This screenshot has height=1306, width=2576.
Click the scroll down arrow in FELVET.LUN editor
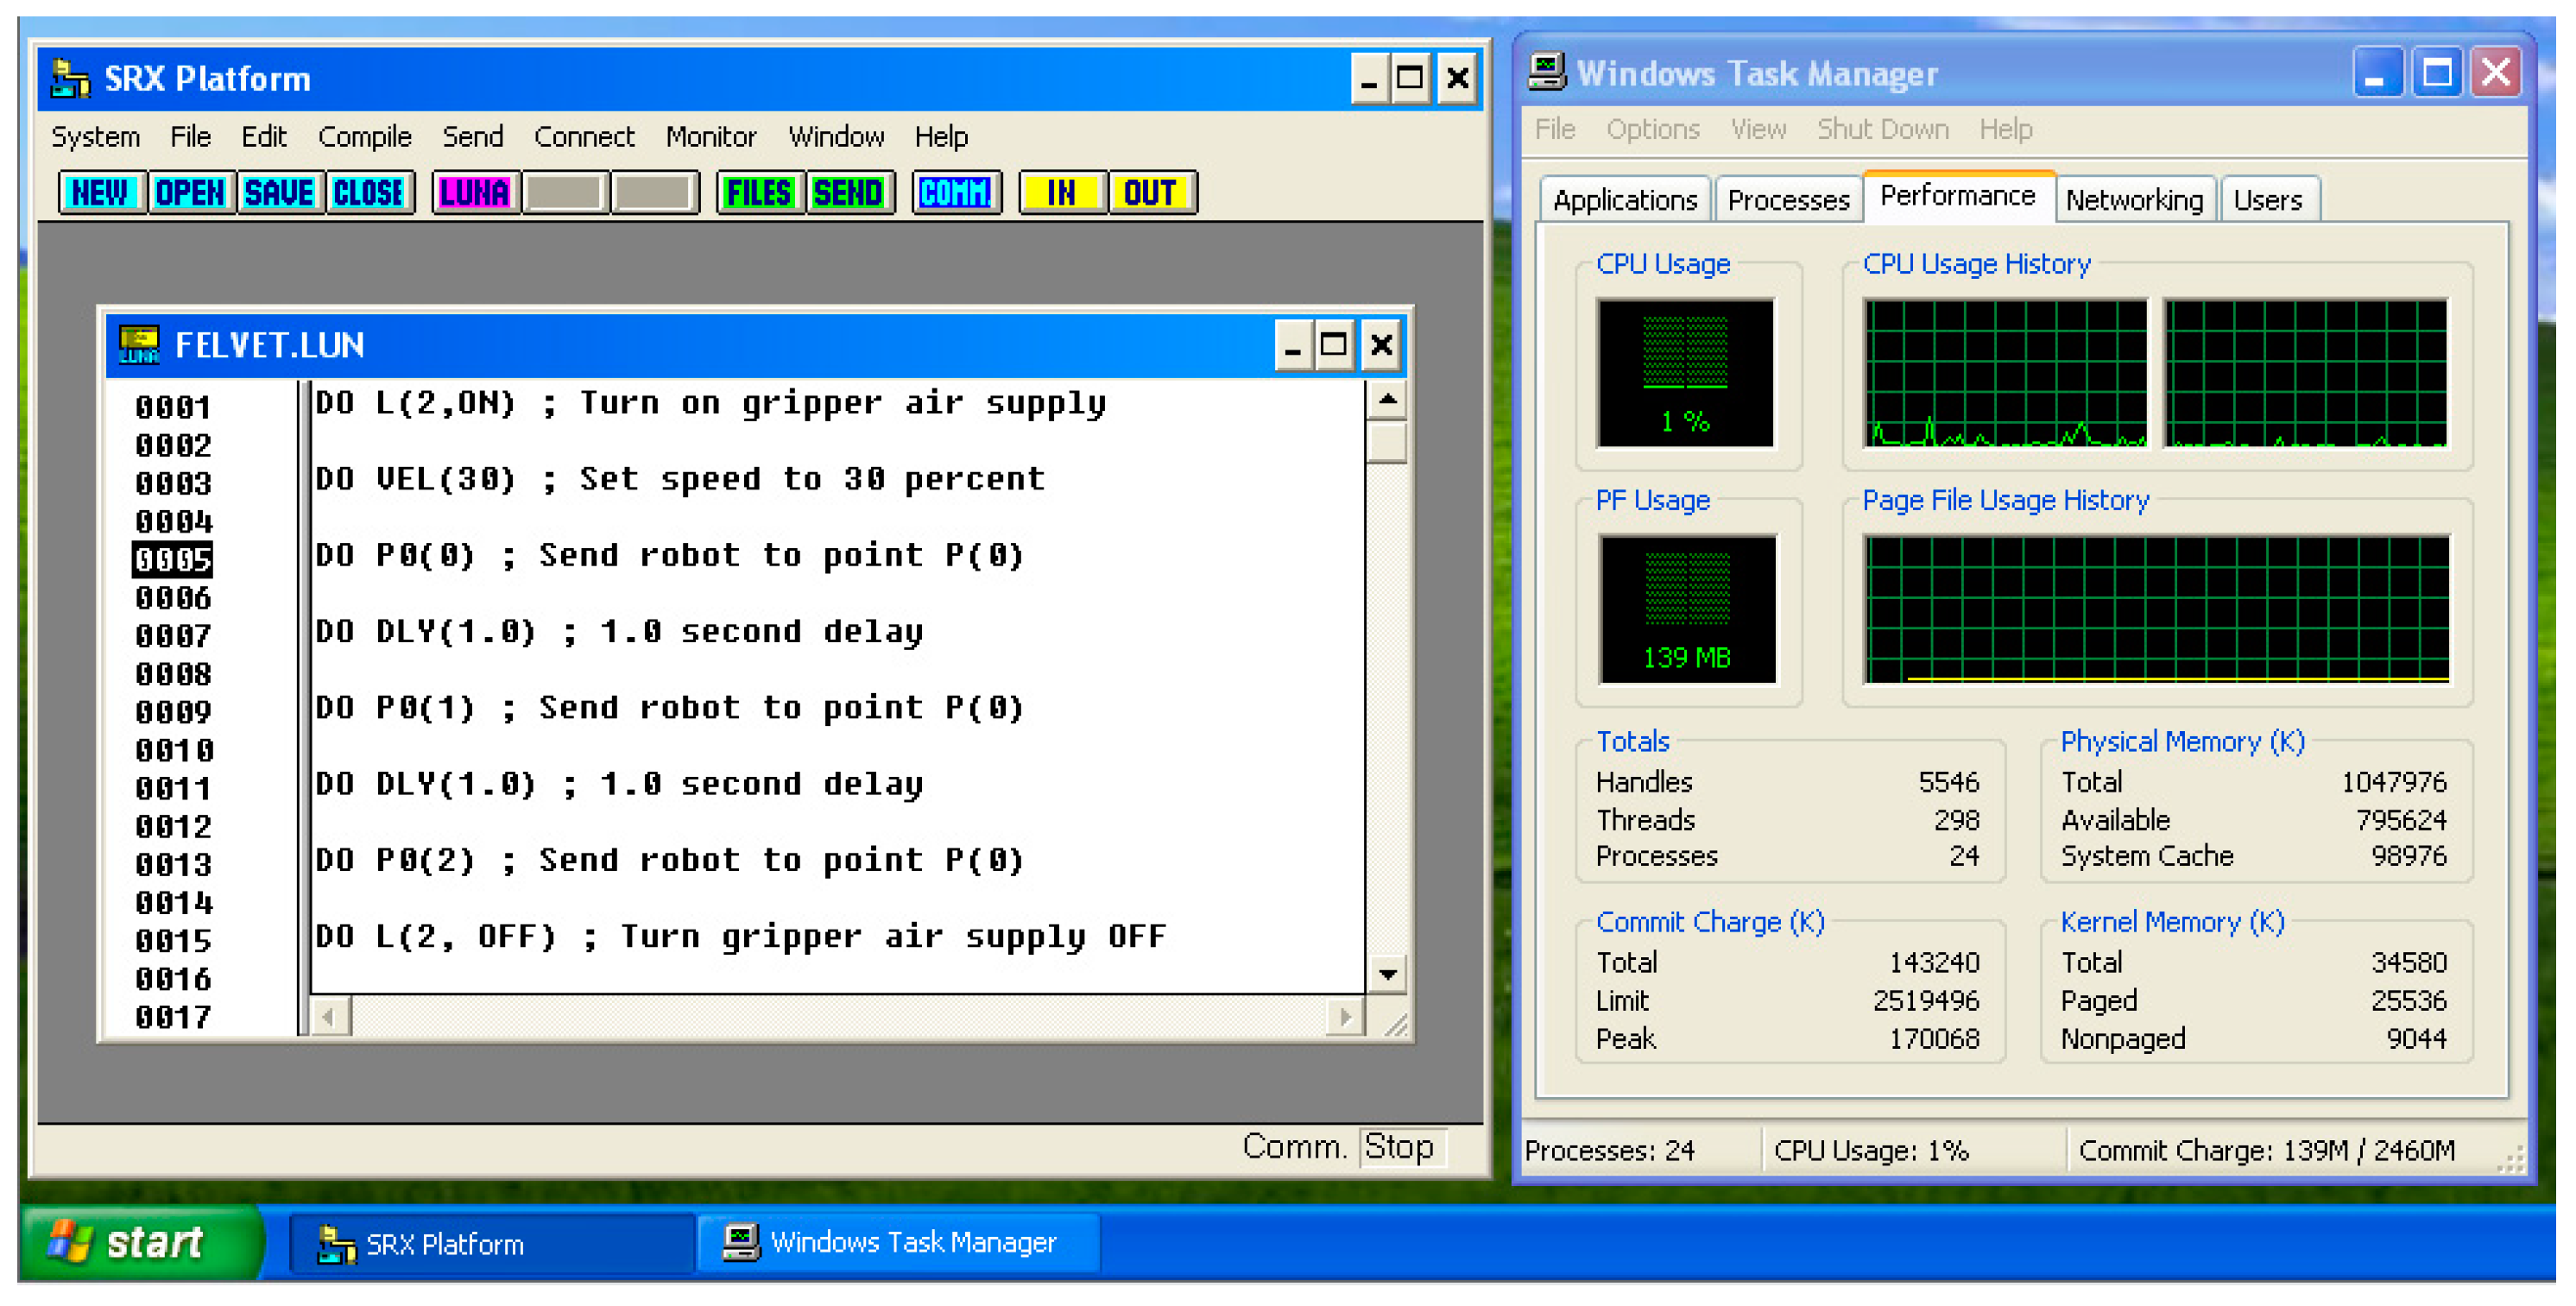(1387, 973)
